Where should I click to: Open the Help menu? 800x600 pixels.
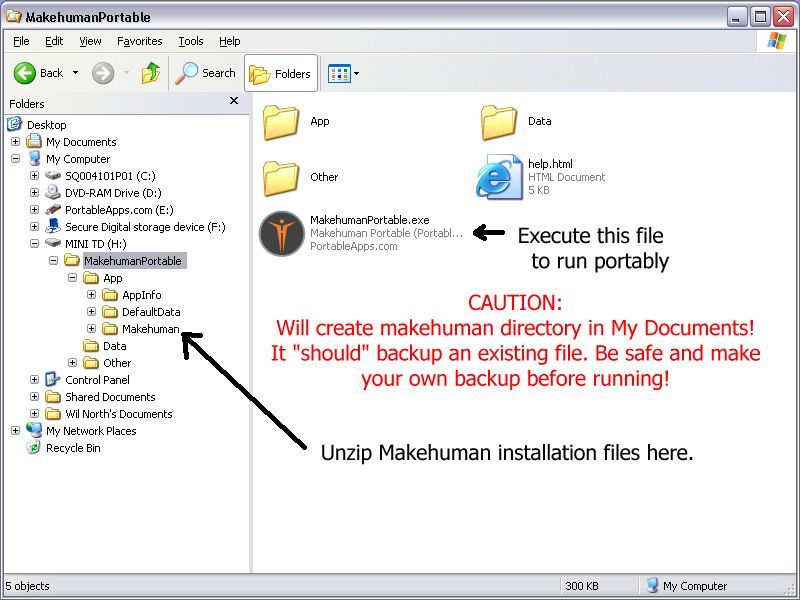pos(230,41)
